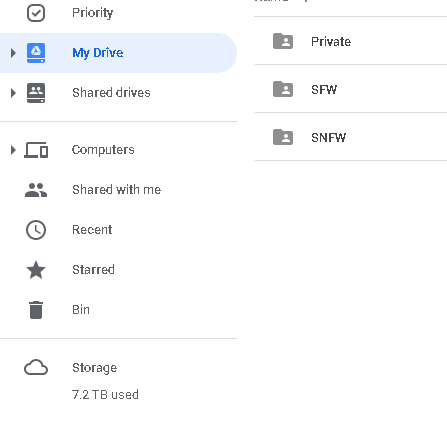
Task: Select the Private folder row
Action: [x=350, y=41]
